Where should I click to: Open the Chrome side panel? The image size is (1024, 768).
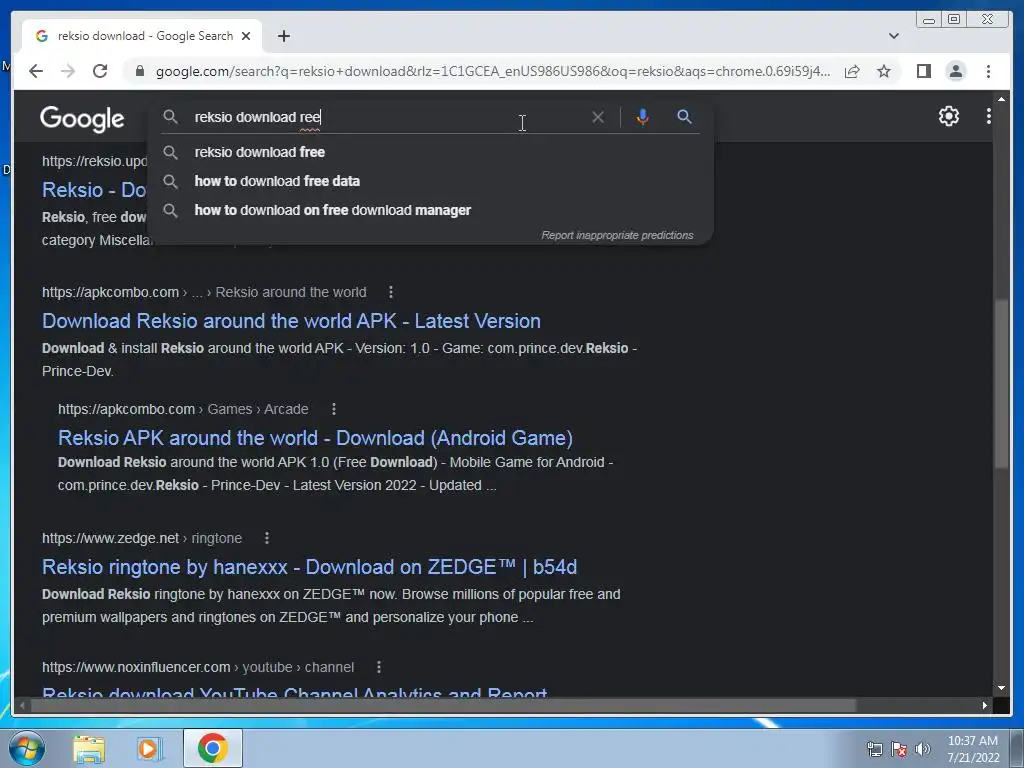click(x=923, y=71)
